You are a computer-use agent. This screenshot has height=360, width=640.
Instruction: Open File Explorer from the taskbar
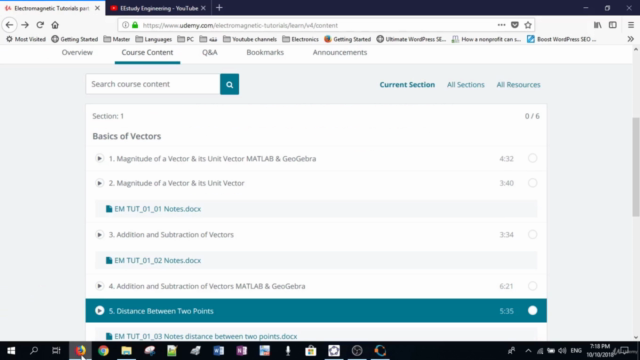click(127, 351)
